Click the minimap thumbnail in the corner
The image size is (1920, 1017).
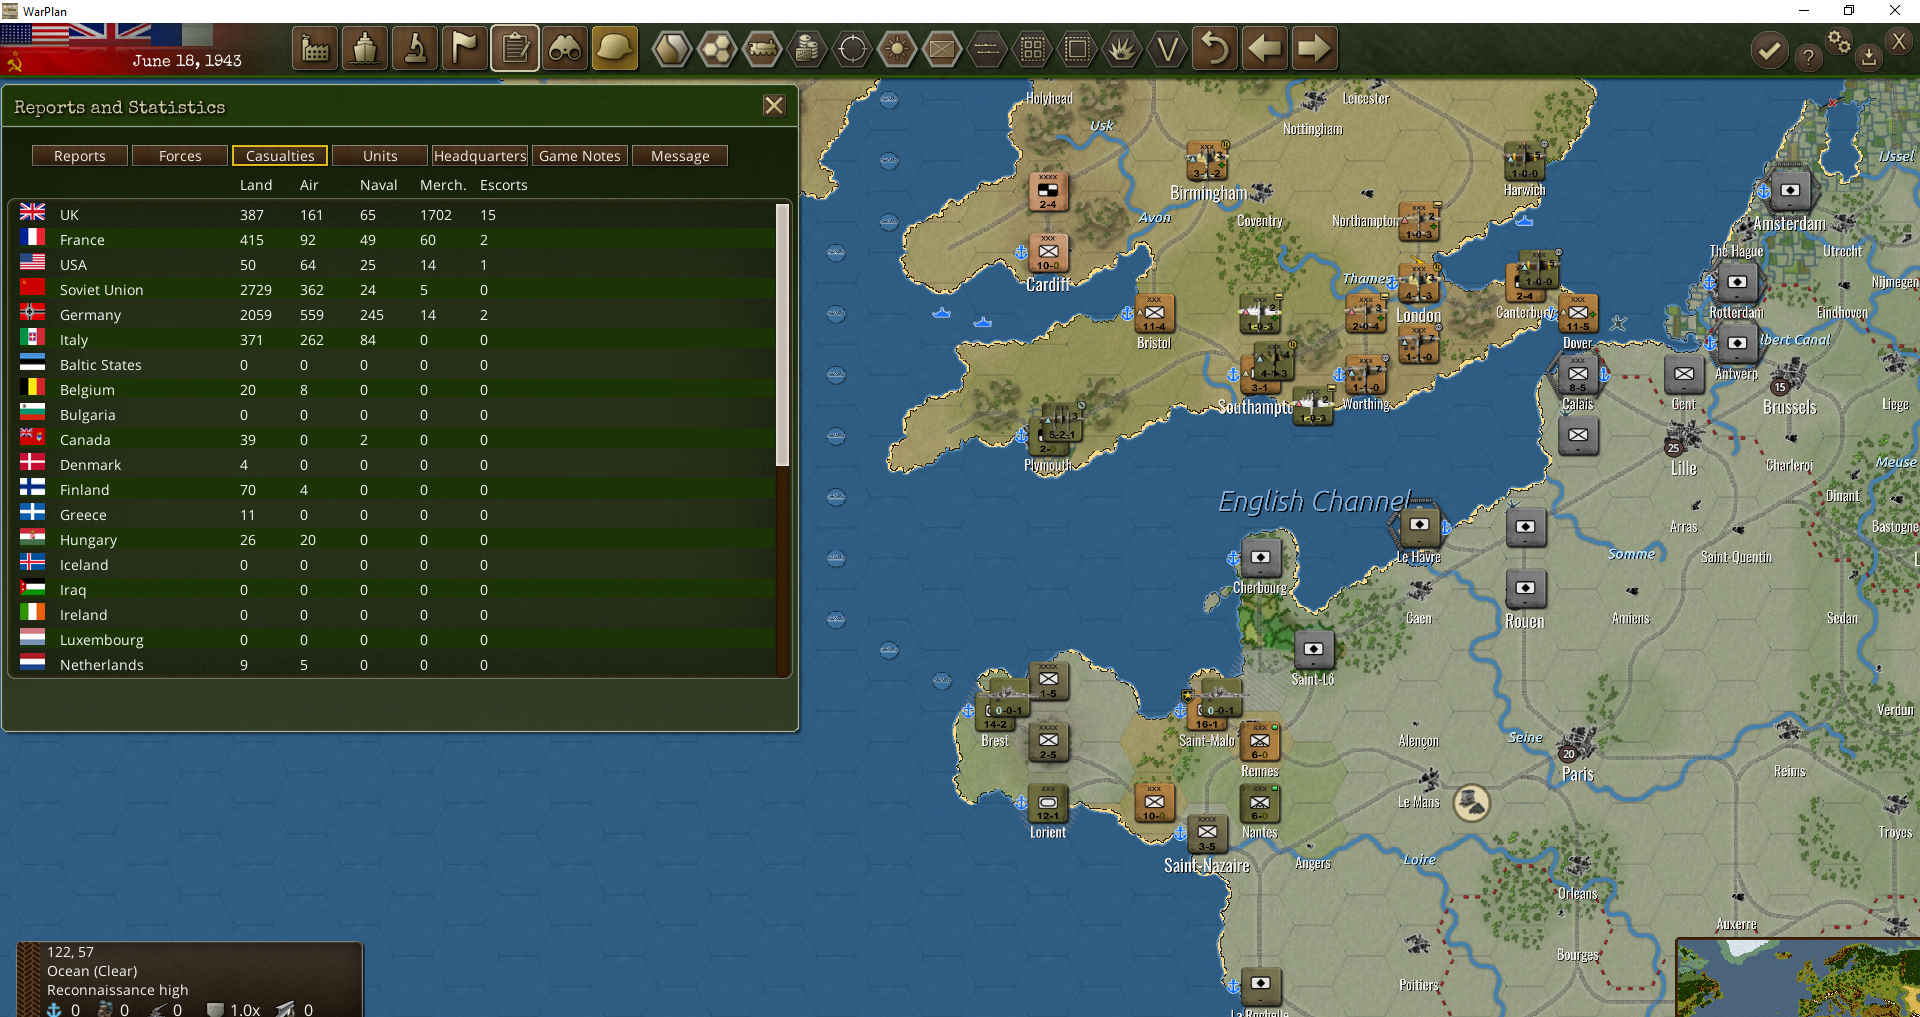(x=1798, y=978)
